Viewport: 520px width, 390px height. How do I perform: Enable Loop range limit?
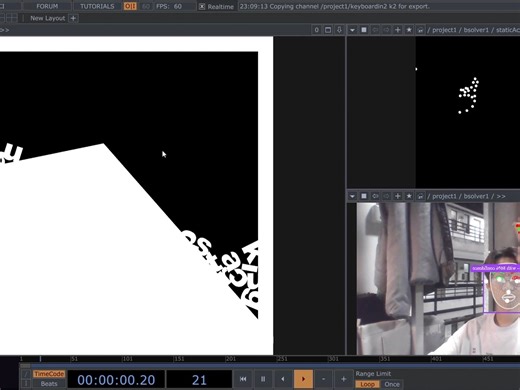tap(367, 384)
